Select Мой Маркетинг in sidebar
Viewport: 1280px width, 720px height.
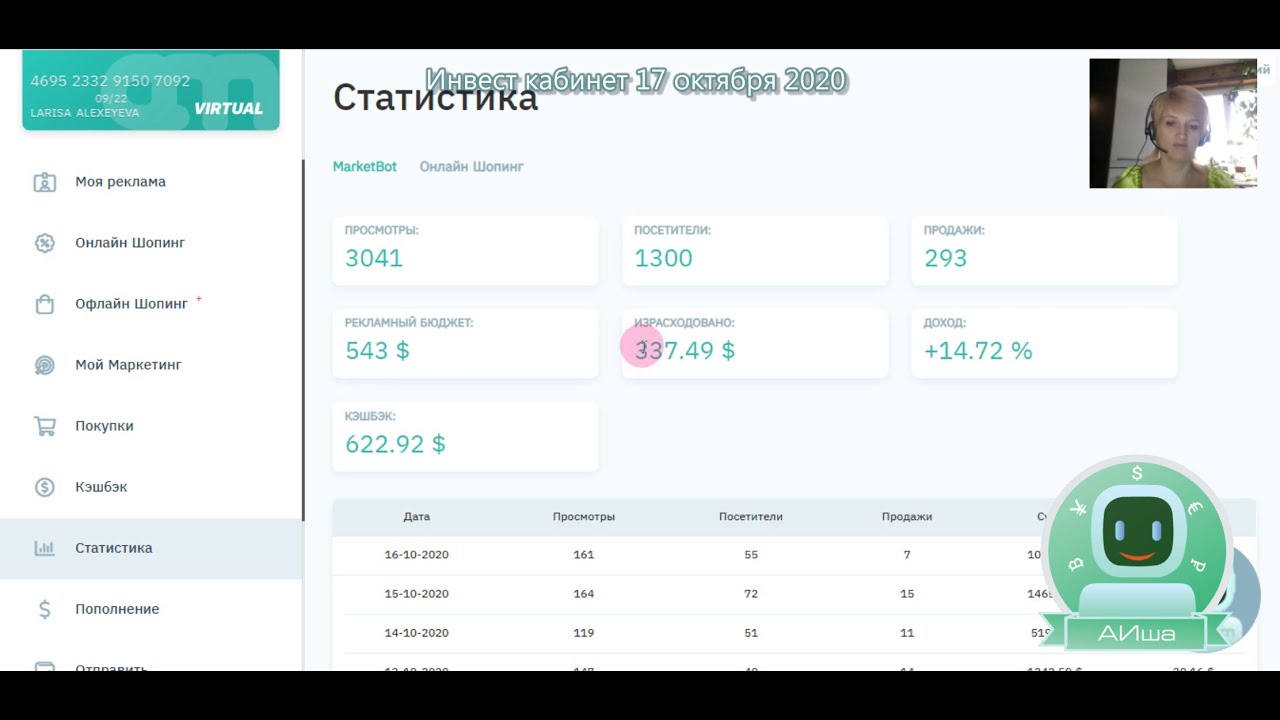(128, 365)
